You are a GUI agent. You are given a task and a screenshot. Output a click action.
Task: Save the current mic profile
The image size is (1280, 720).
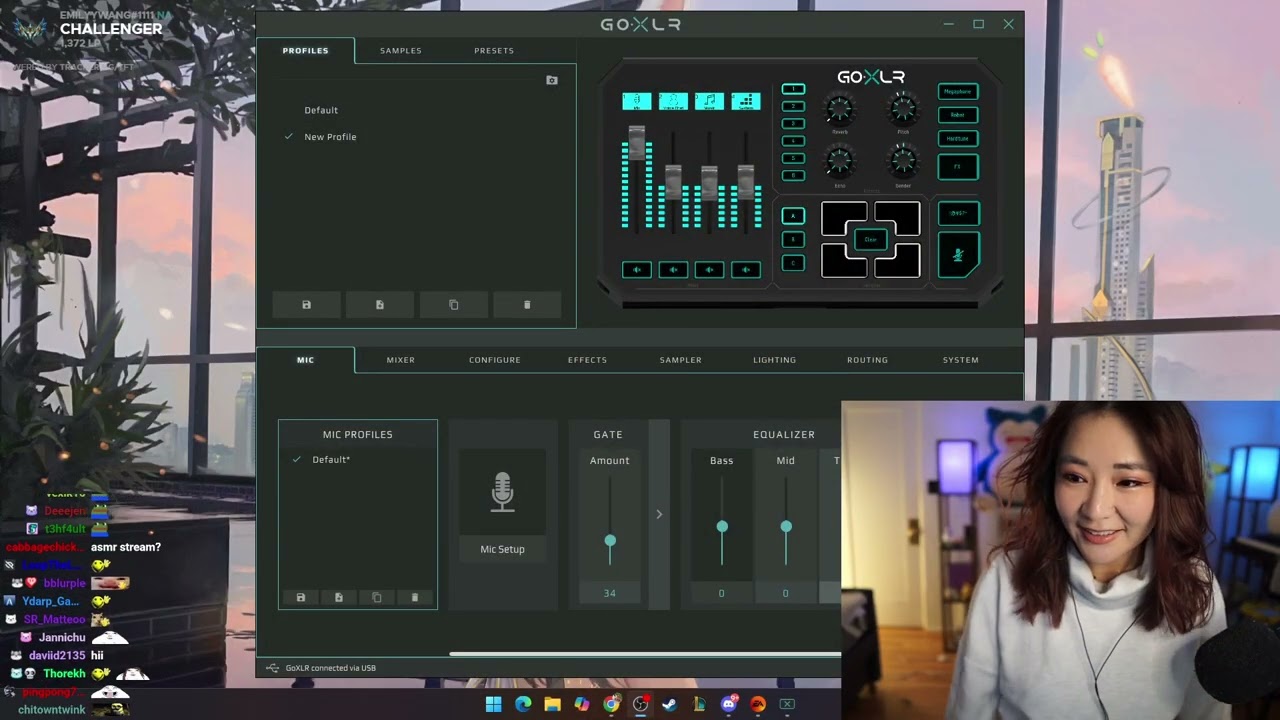click(x=301, y=598)
